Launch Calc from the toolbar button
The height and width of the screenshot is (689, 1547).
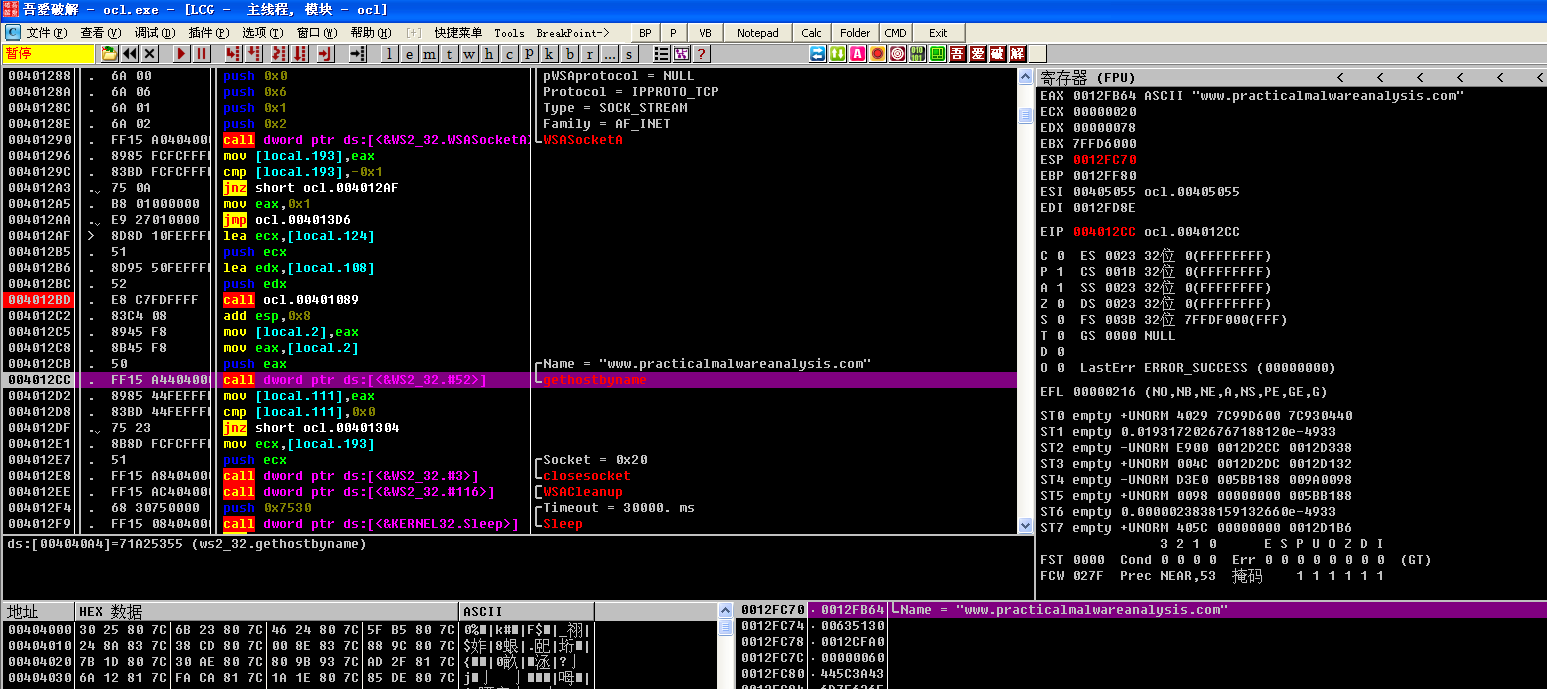[x=812, y=33]
